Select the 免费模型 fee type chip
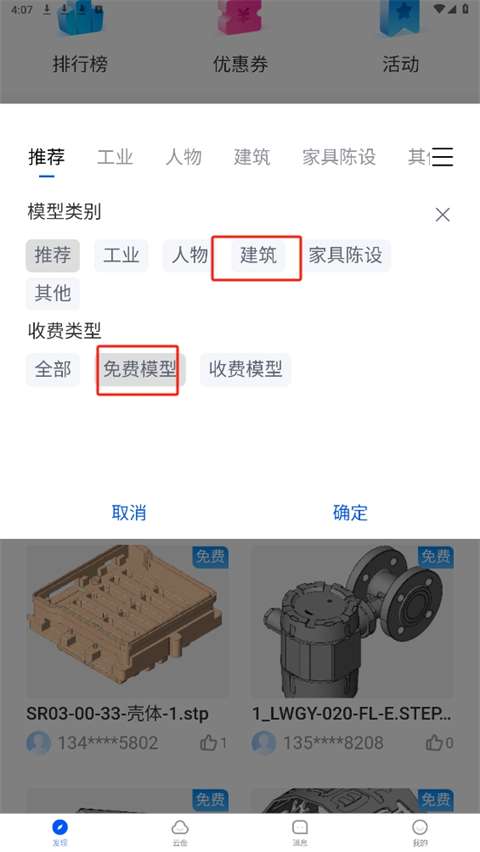Viewport: 480px width, 852px height. (x=140, y=369)
